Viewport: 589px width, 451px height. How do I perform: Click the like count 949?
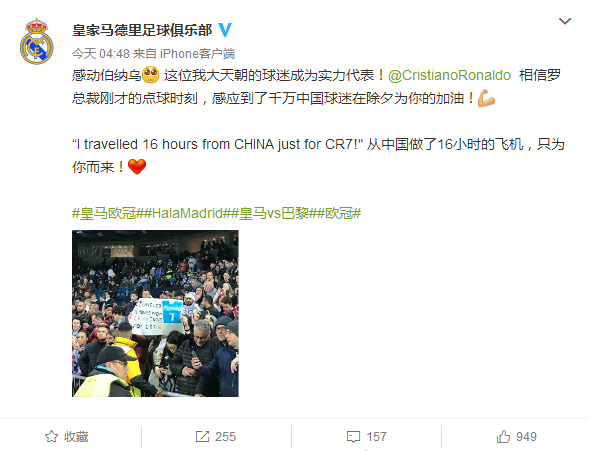tap(526, 437)
